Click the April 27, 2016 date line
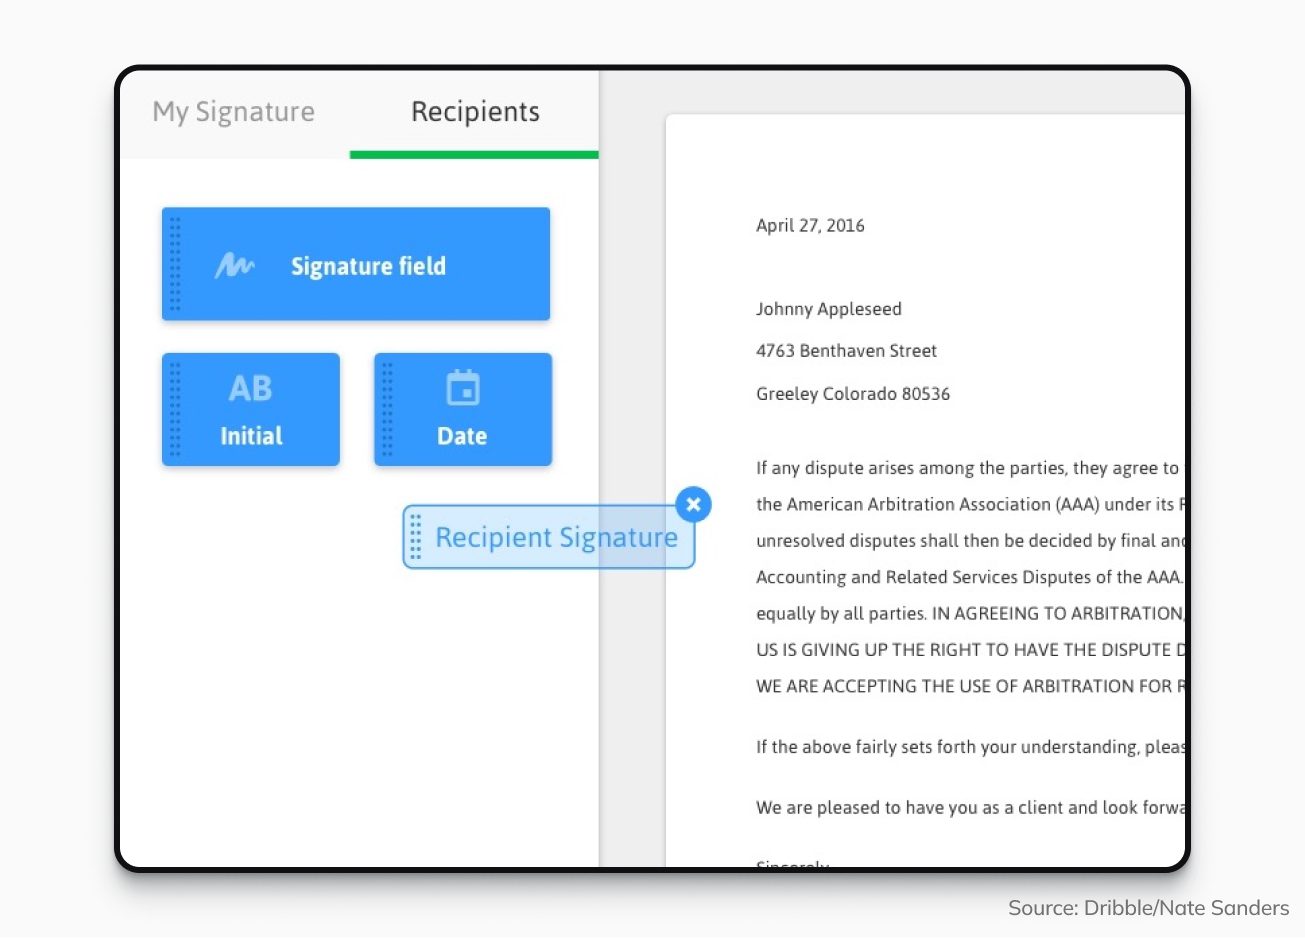Screen dimensions: 1305x938 810,225
